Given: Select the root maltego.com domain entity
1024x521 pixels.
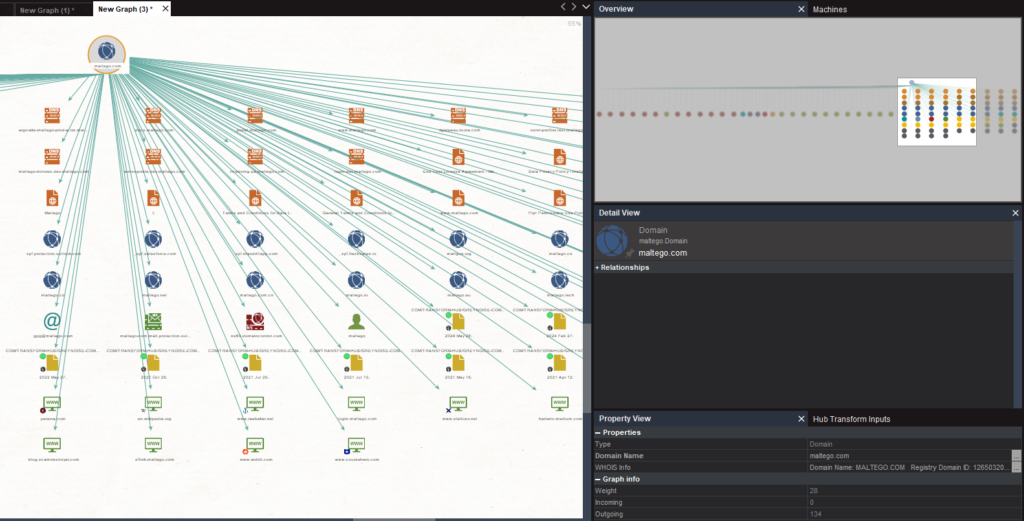Looking at the screenshot, I should [106, 52].
